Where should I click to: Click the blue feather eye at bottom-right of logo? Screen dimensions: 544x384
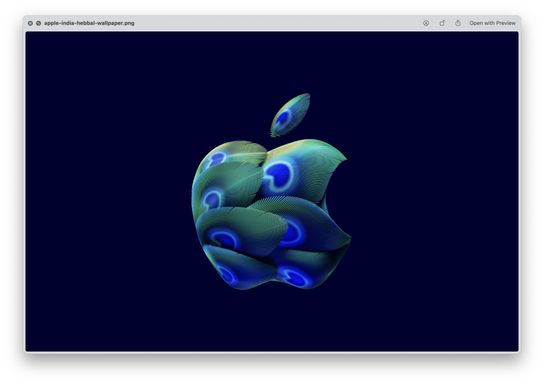click(295, 276)
